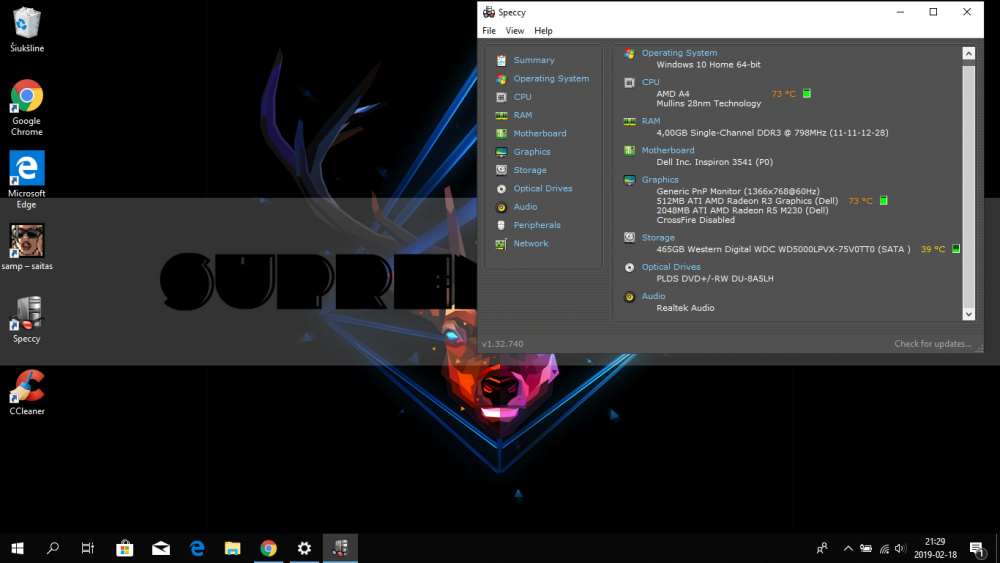
Task: Click the Graphics heading link in summary
Action: 660,180
